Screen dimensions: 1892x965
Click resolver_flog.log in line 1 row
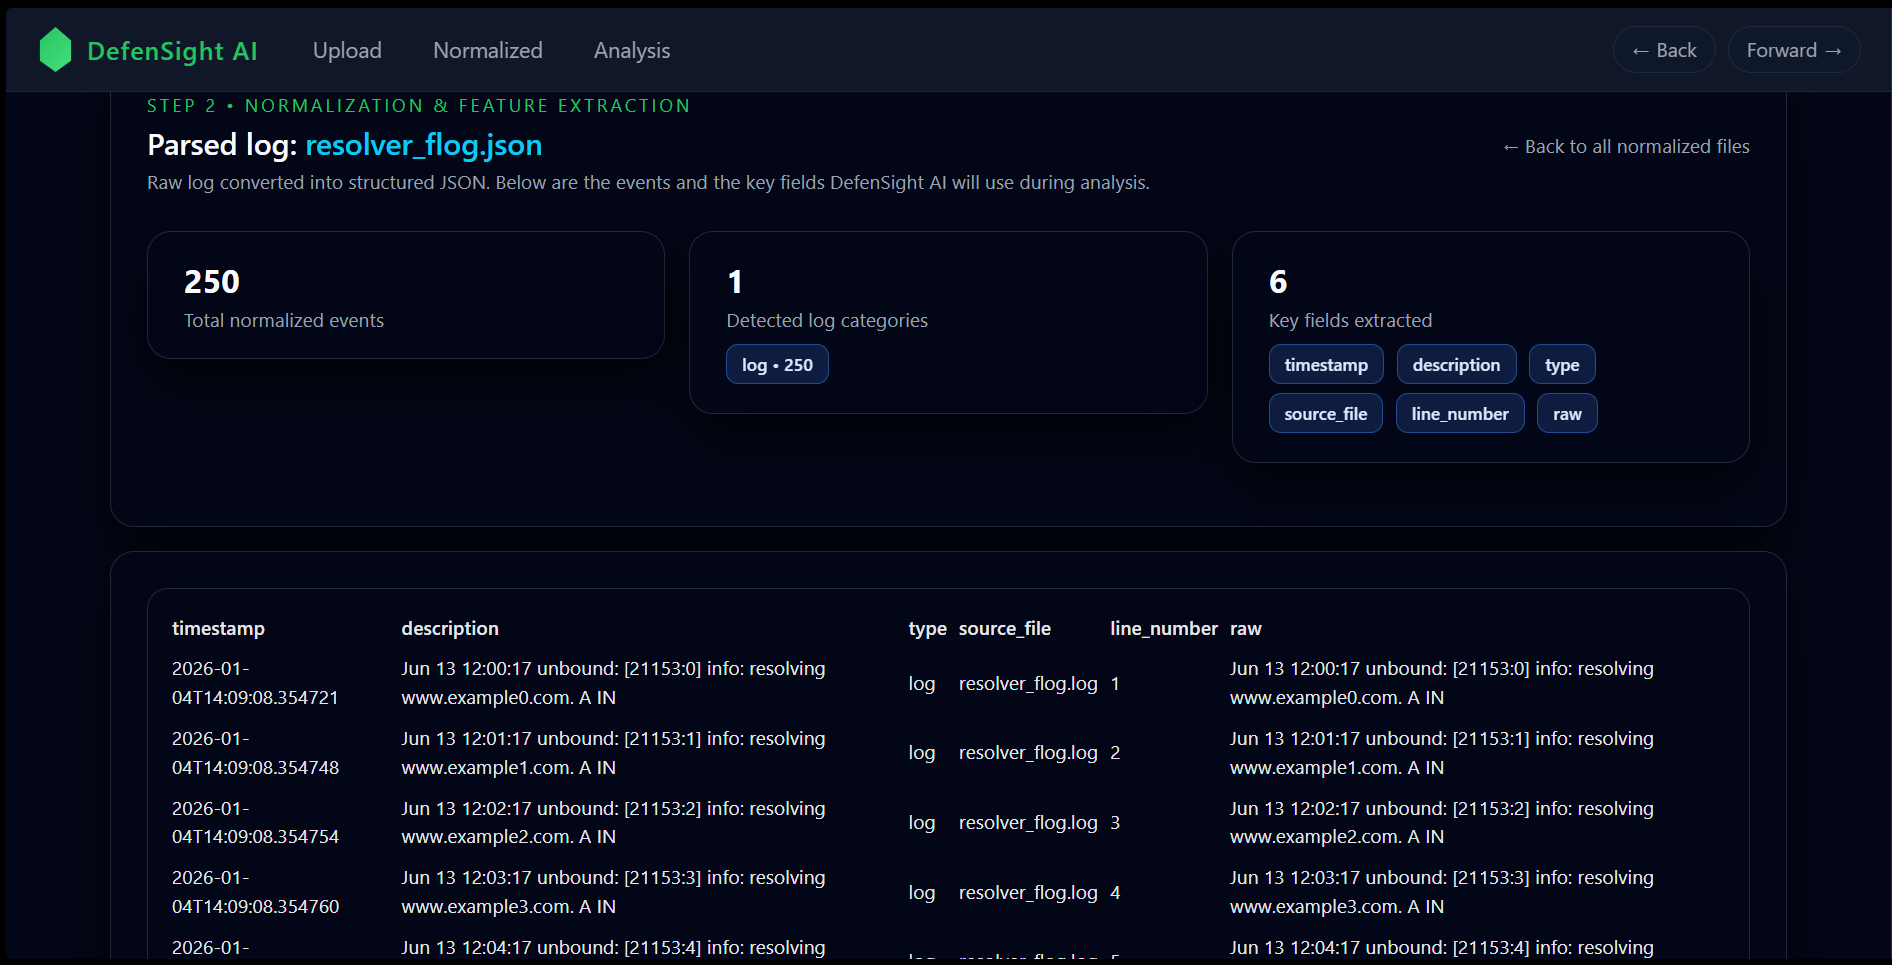1028,684
